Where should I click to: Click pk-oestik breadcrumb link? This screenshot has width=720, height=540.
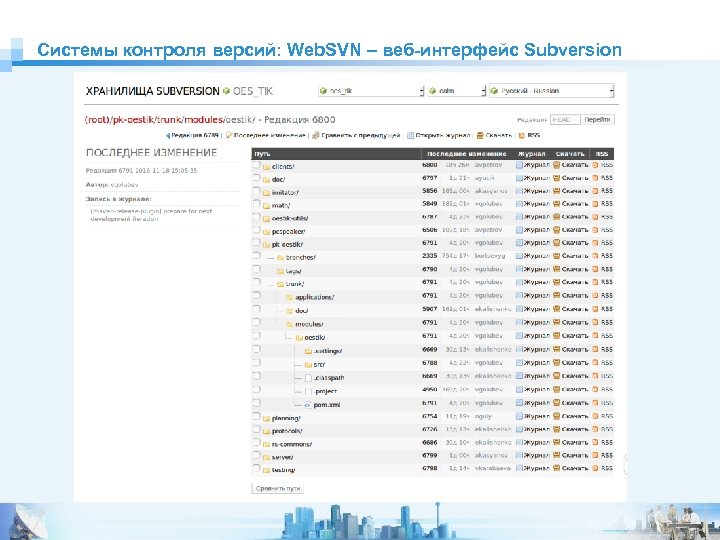pyautogui.click(x=133, y=120)
